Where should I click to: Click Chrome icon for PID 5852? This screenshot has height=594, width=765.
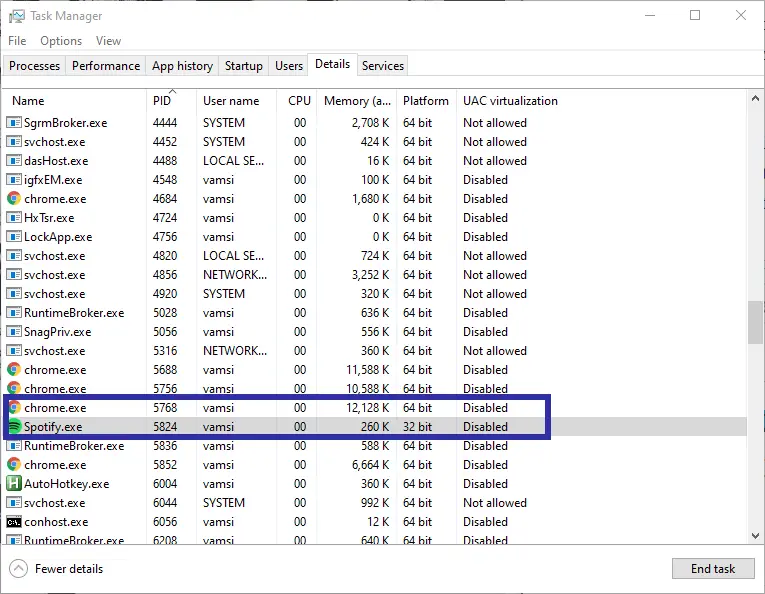[x=14, y=465]
